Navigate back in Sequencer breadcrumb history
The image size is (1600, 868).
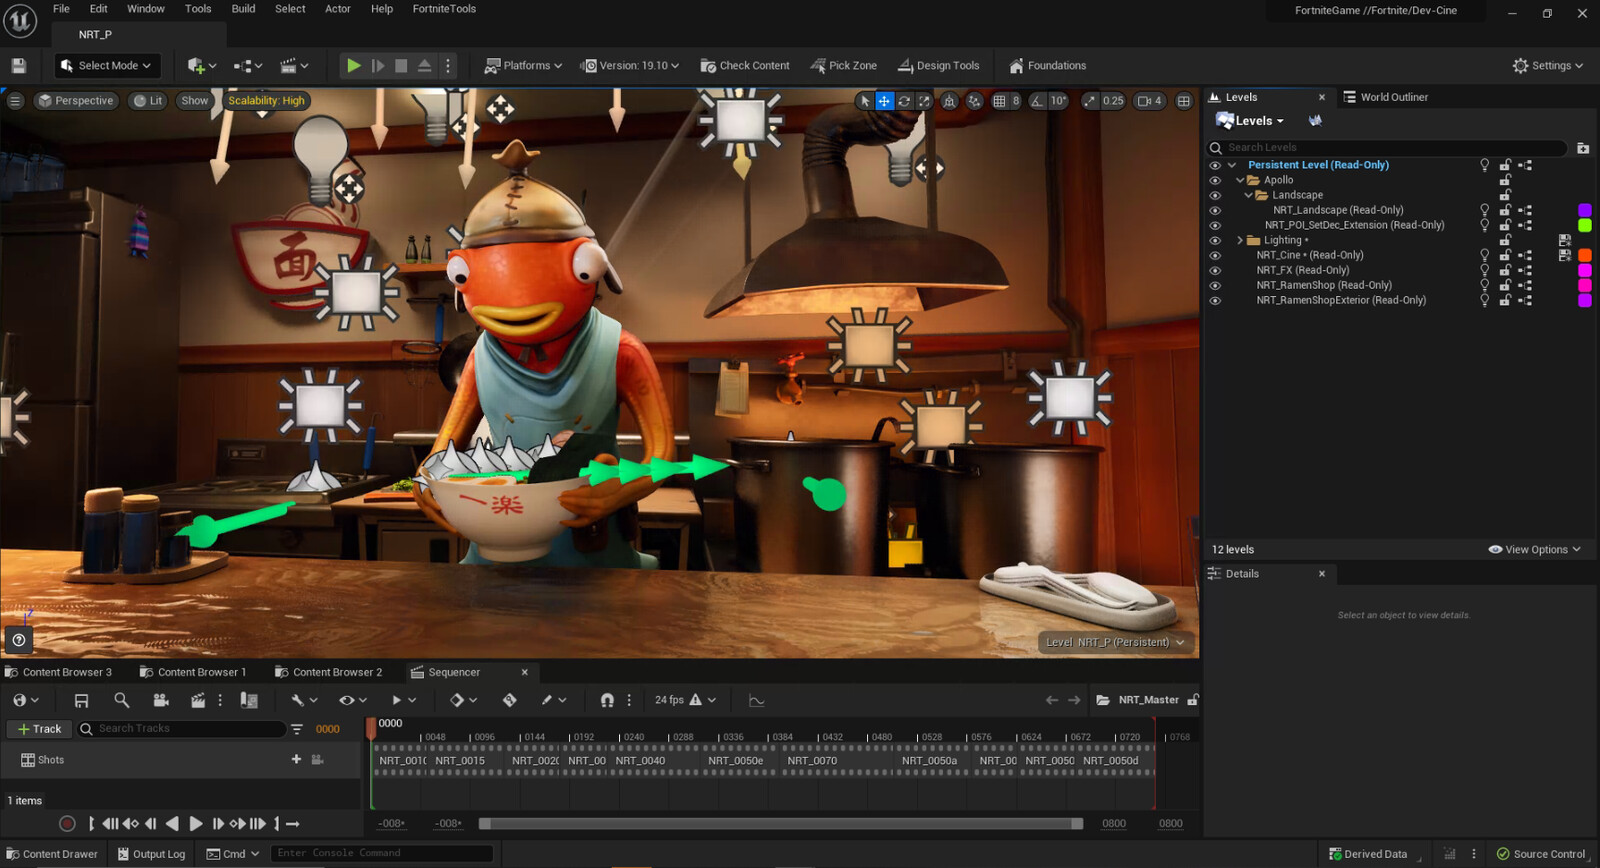pyautogui.click(x=1051, y=700)
